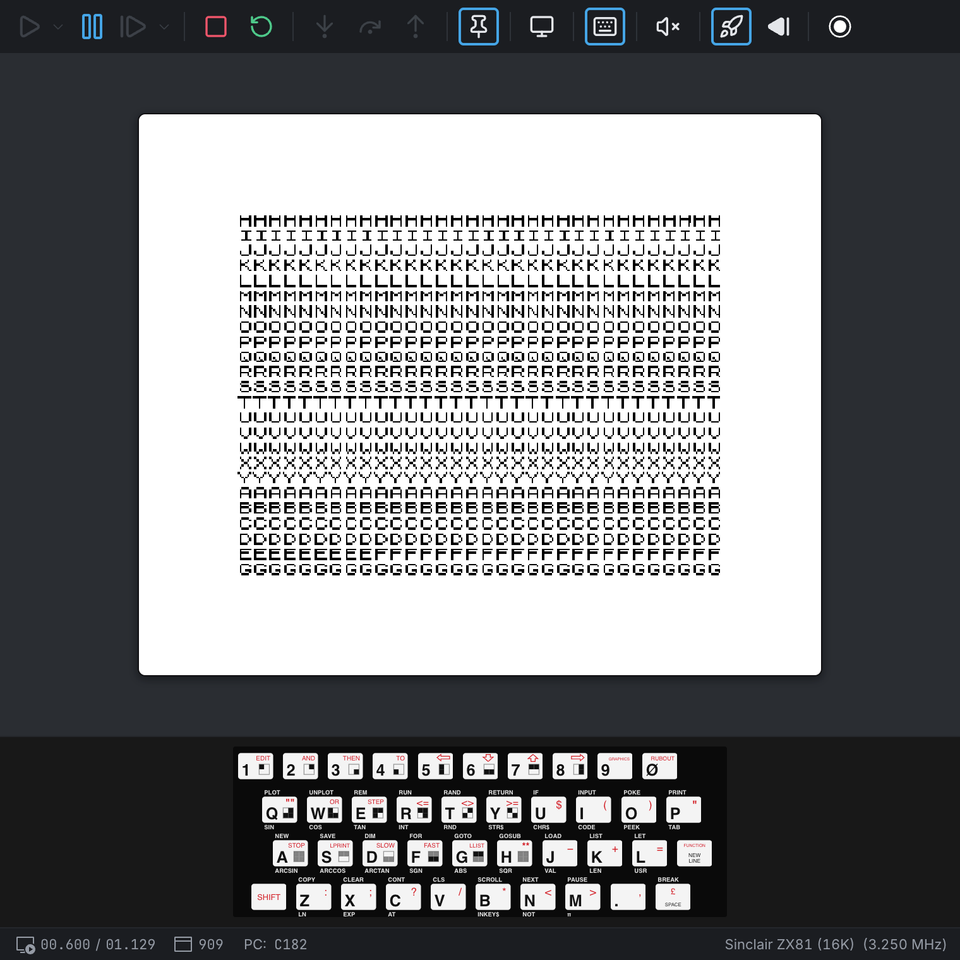Click the K LIST key
Image resolution: width=960 pixels, height=960 pixels.
pos(604,853)
